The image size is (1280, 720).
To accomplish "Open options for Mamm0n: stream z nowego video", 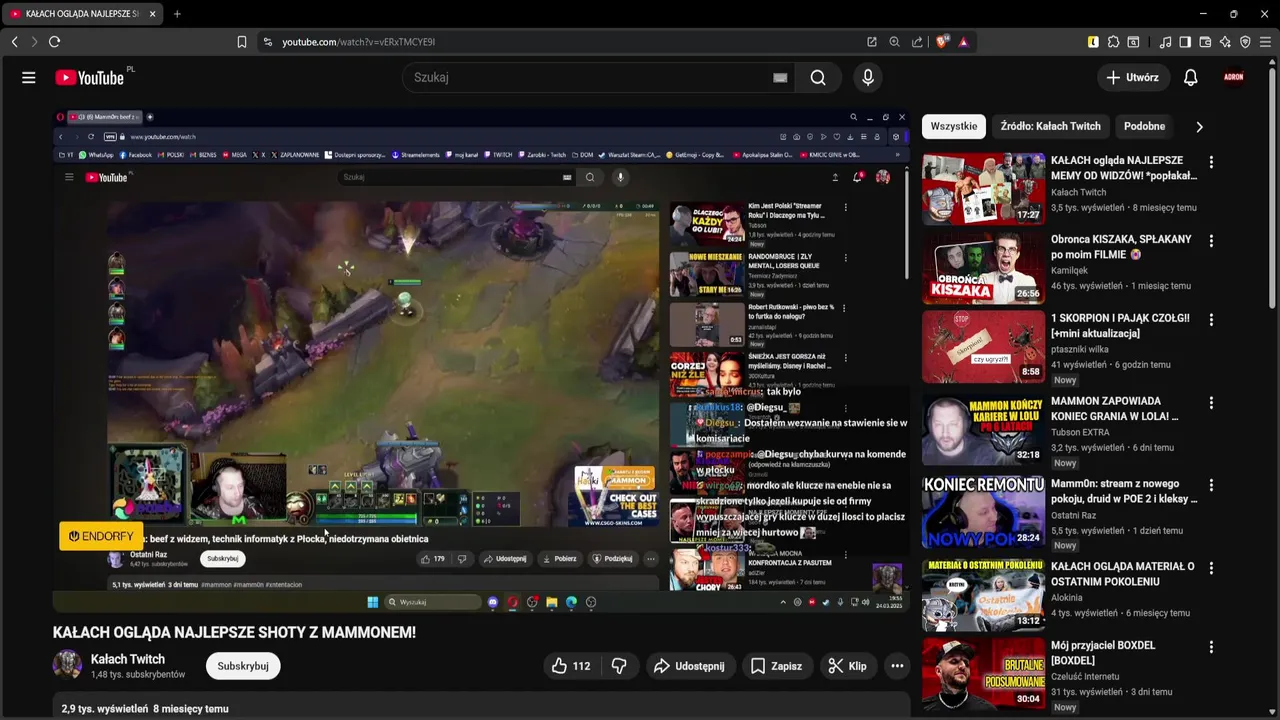I will [1211, 486].
